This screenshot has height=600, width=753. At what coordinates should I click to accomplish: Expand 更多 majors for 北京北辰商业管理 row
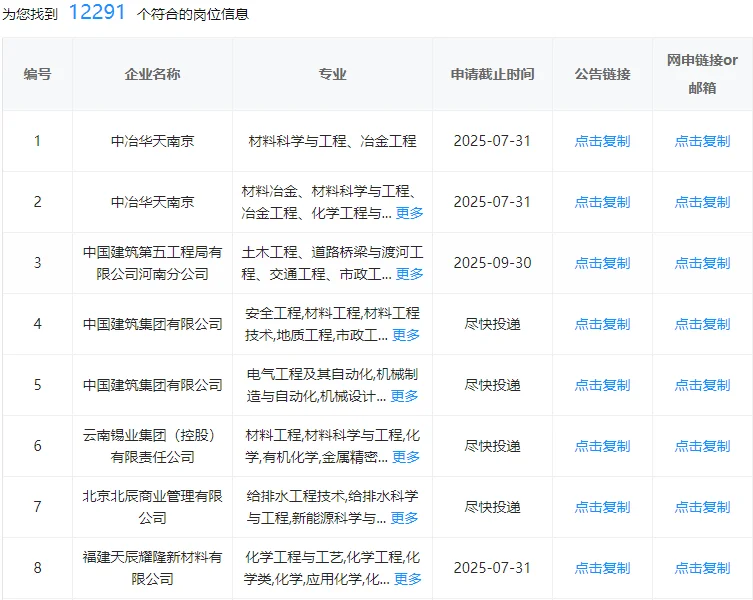click(x=404, y=518)
